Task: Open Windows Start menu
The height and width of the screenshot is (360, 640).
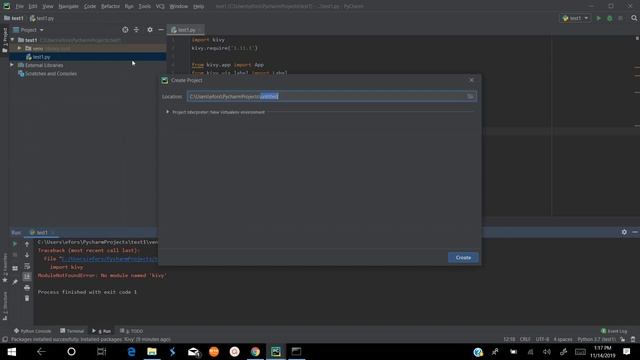Action: pos(11,352)
